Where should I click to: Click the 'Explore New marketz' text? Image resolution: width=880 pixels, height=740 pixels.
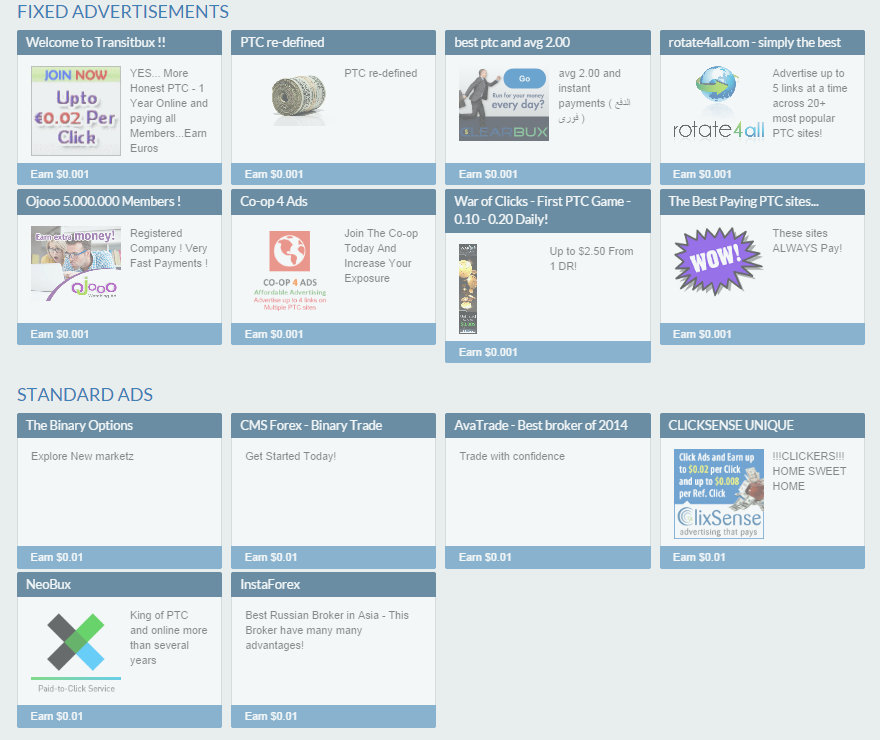click(82, 457)
